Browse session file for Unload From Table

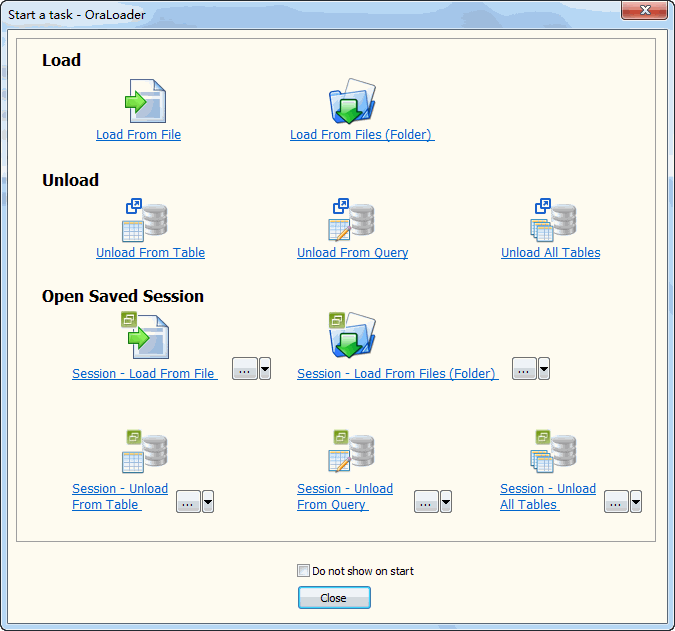point(188,501)
